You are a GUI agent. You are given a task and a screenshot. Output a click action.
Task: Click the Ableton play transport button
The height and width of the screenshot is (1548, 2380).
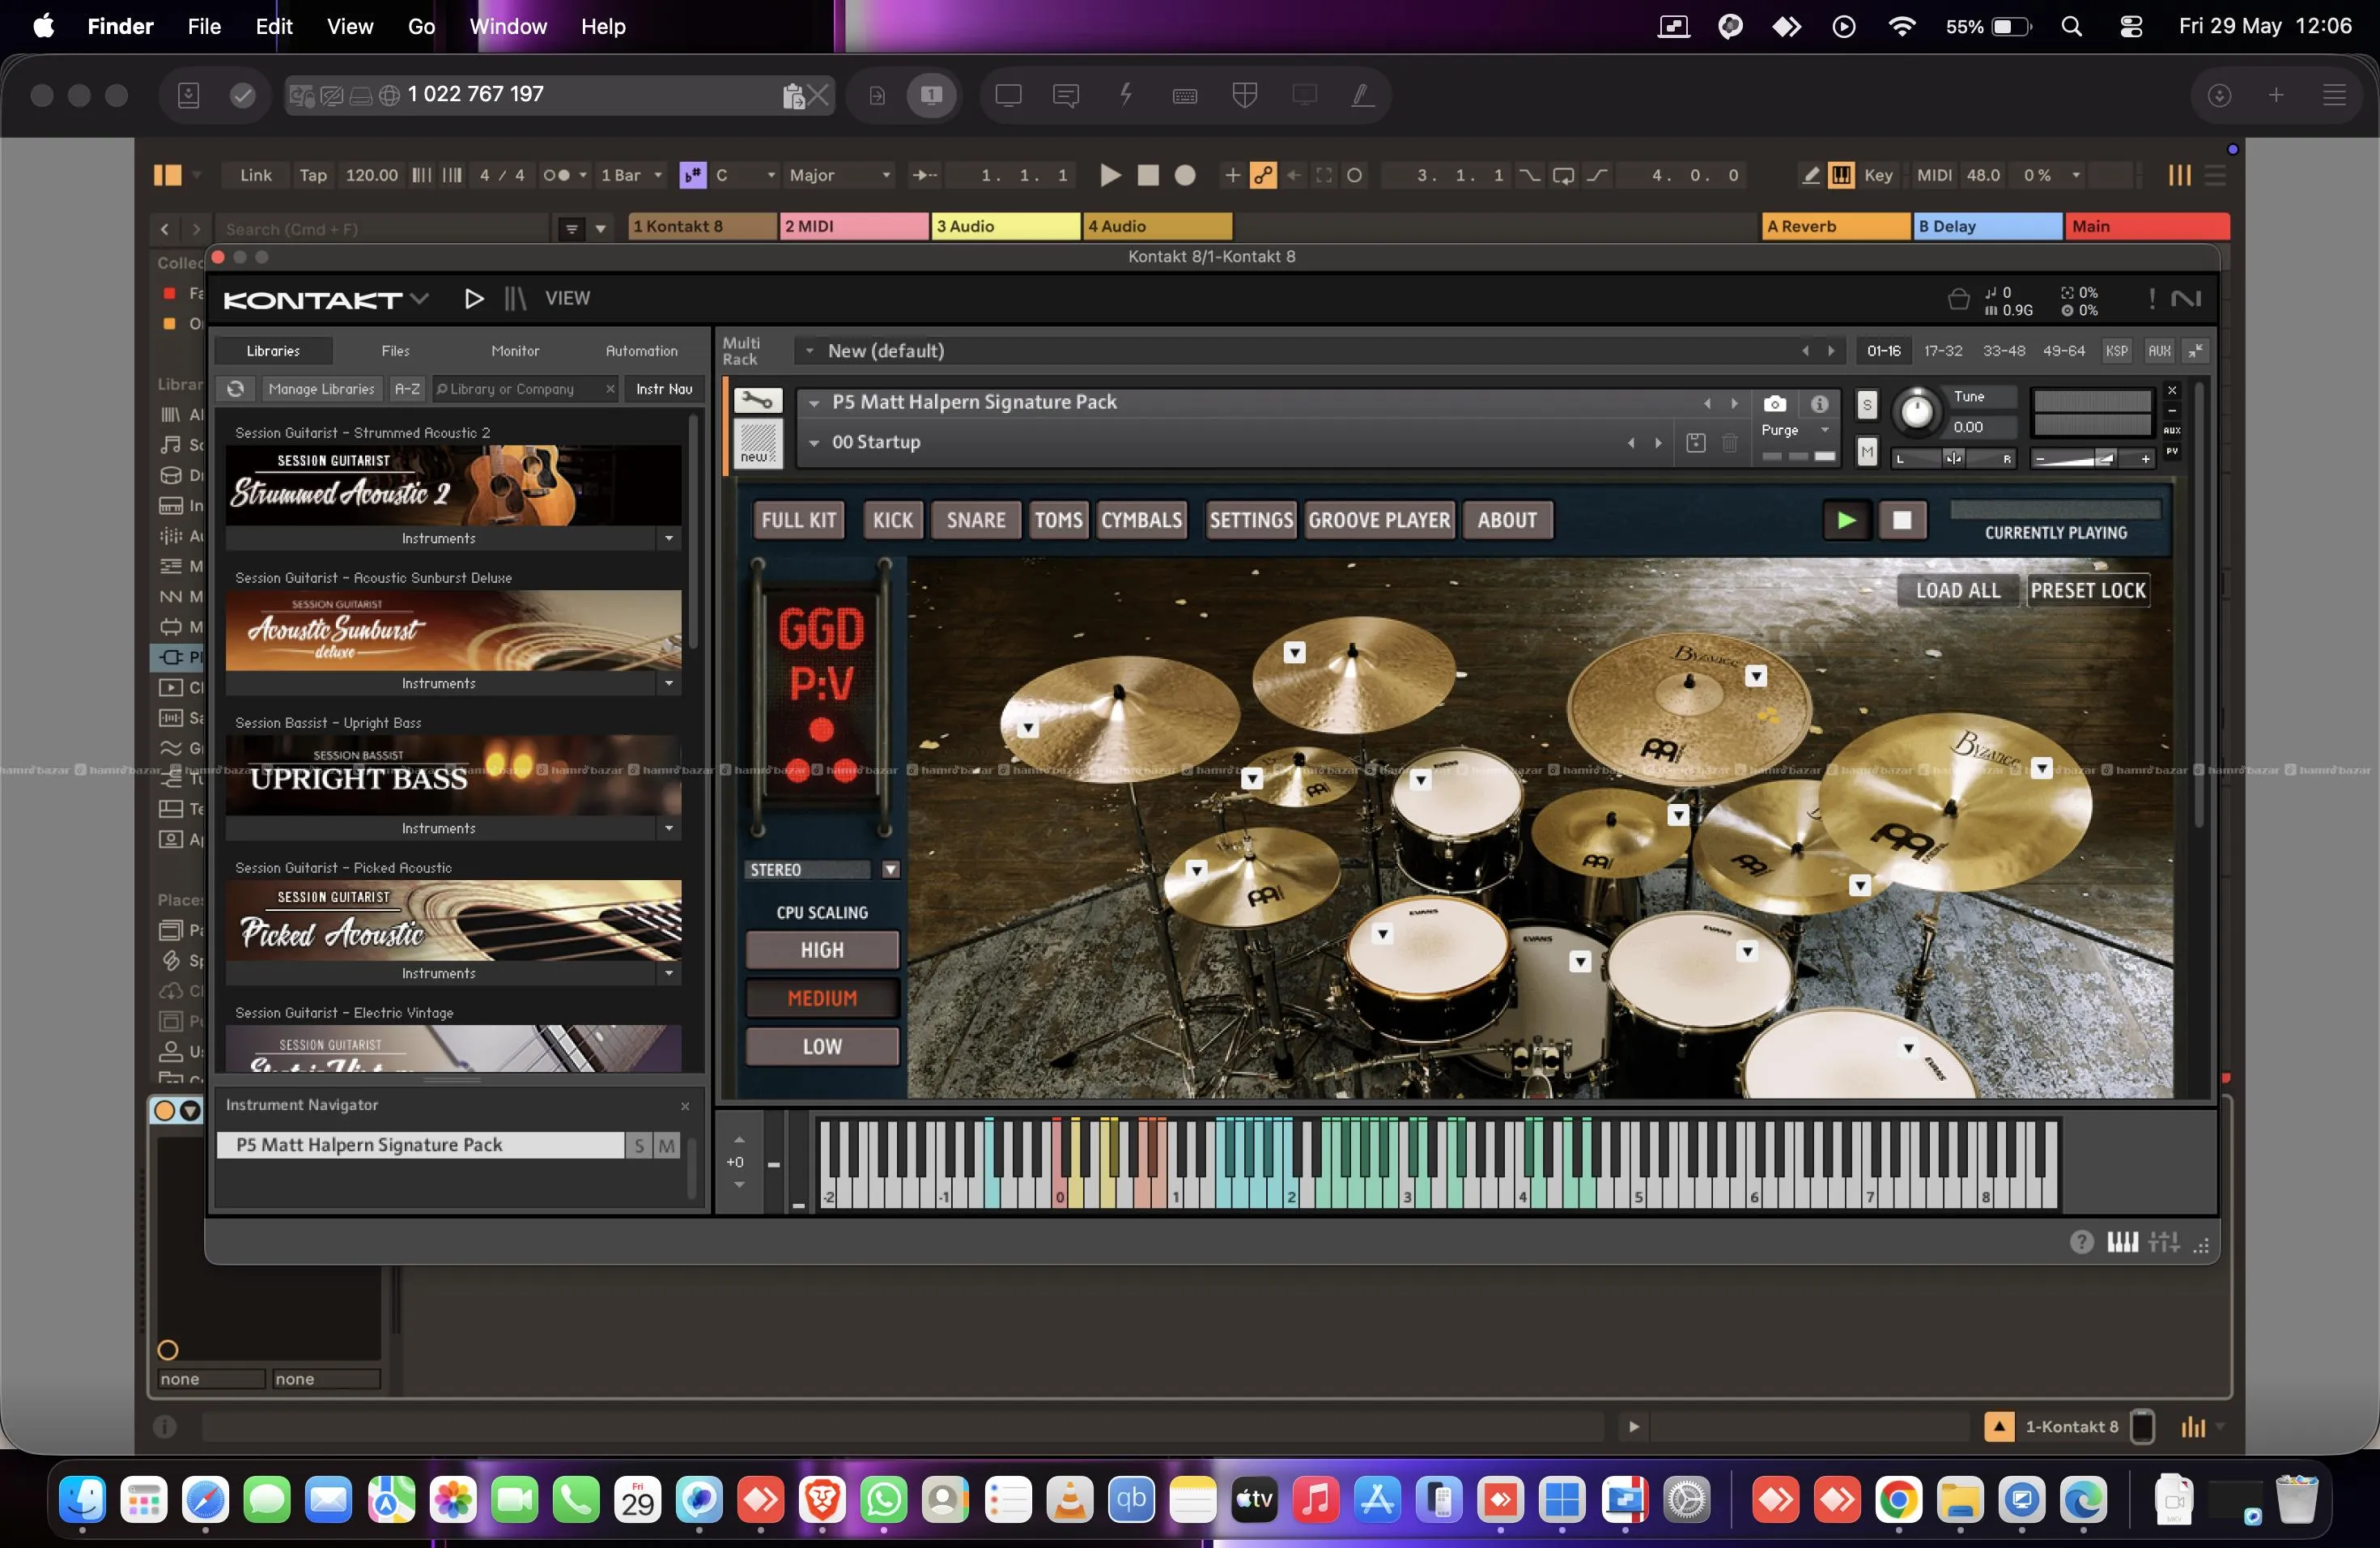[1109, 175]
